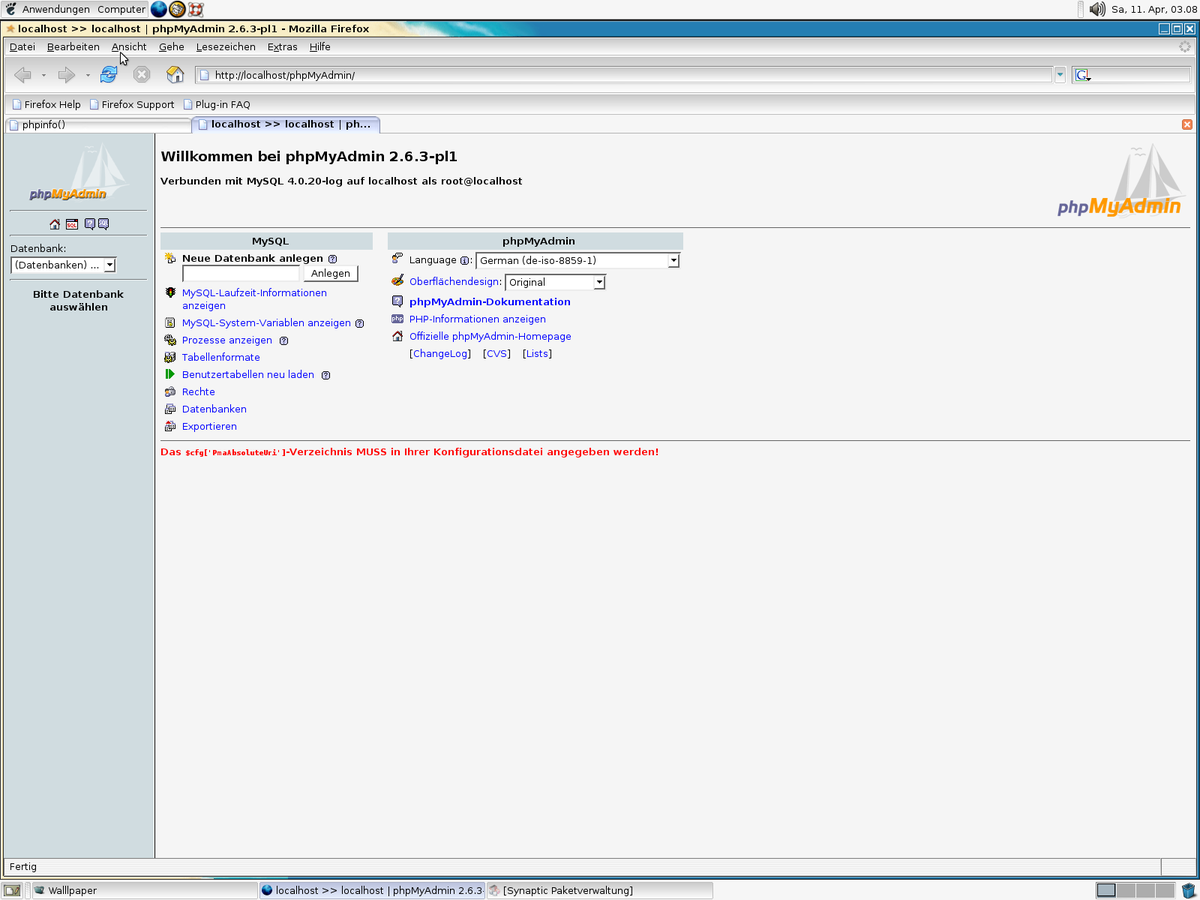Open the SQL query window icon in sidebar
Viewport: 1200px width, 900px height.
pyautogui.click(x=72, y=224)
